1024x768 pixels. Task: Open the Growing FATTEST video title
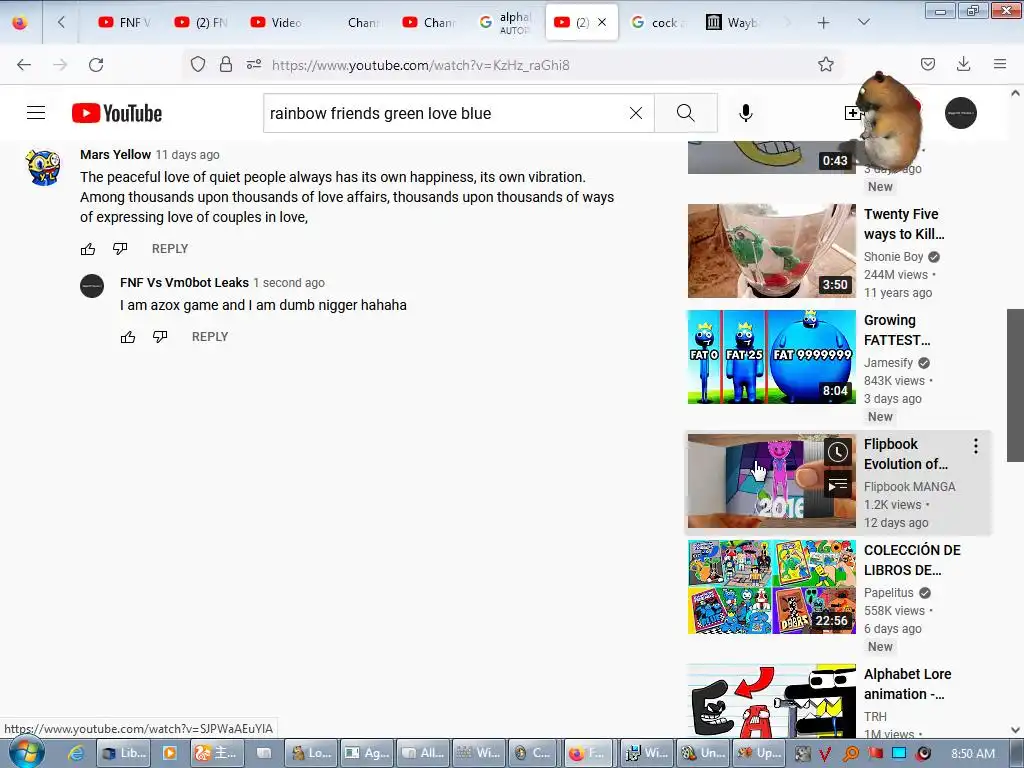(897, 330)
